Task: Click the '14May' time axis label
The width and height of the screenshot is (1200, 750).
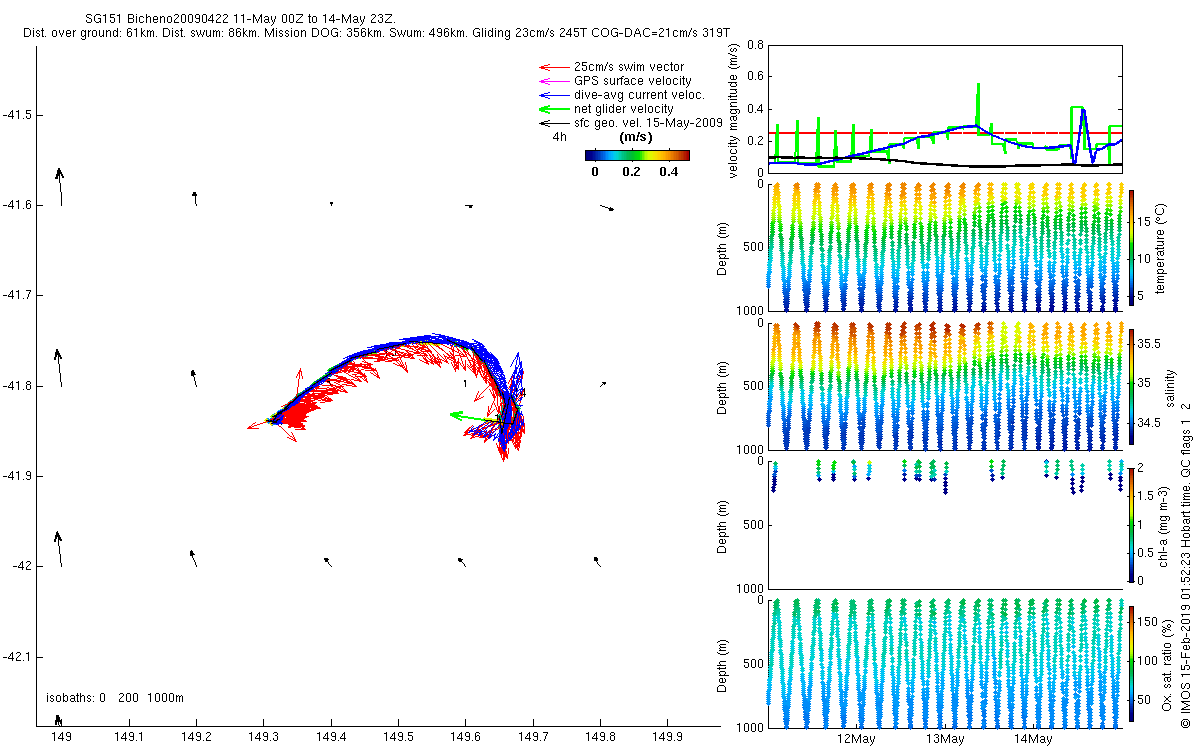Action: pyautogui.click(x=1033, y=739)
